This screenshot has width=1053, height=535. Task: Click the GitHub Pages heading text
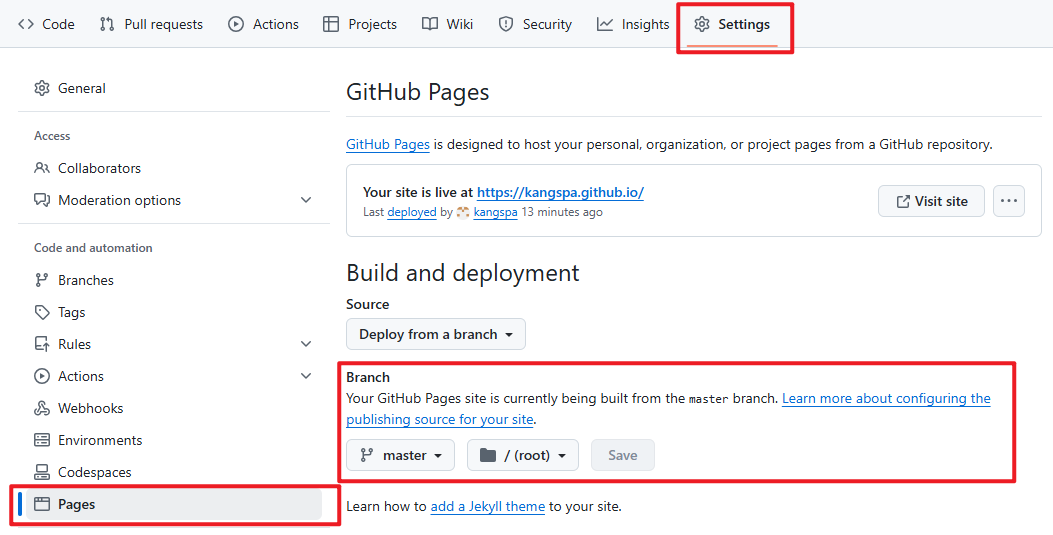418,92
